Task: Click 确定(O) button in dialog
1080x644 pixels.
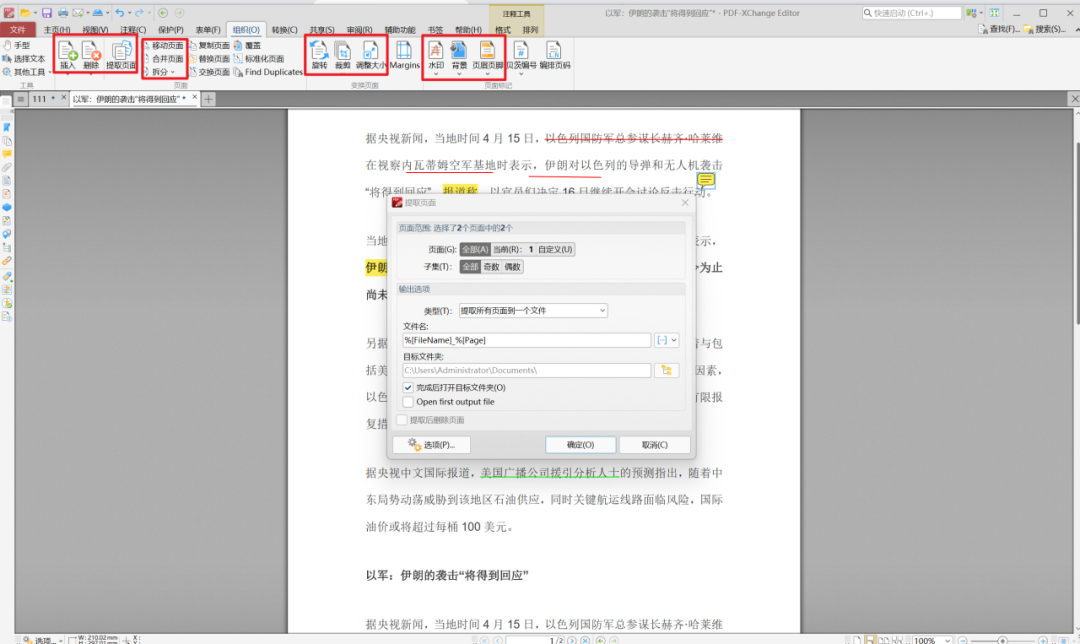Action: point(580,445)
